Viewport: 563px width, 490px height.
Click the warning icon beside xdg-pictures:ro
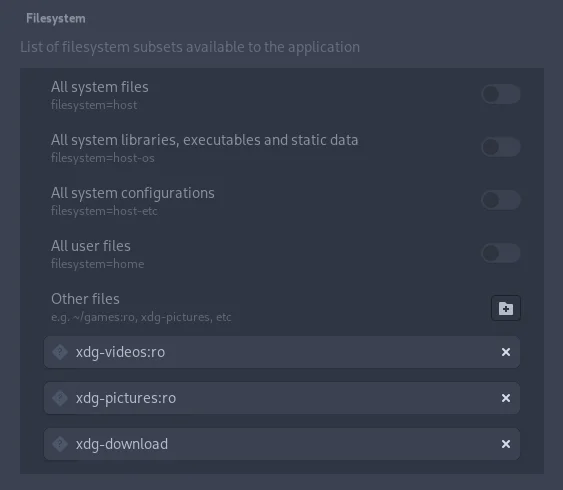click(60, 398)
